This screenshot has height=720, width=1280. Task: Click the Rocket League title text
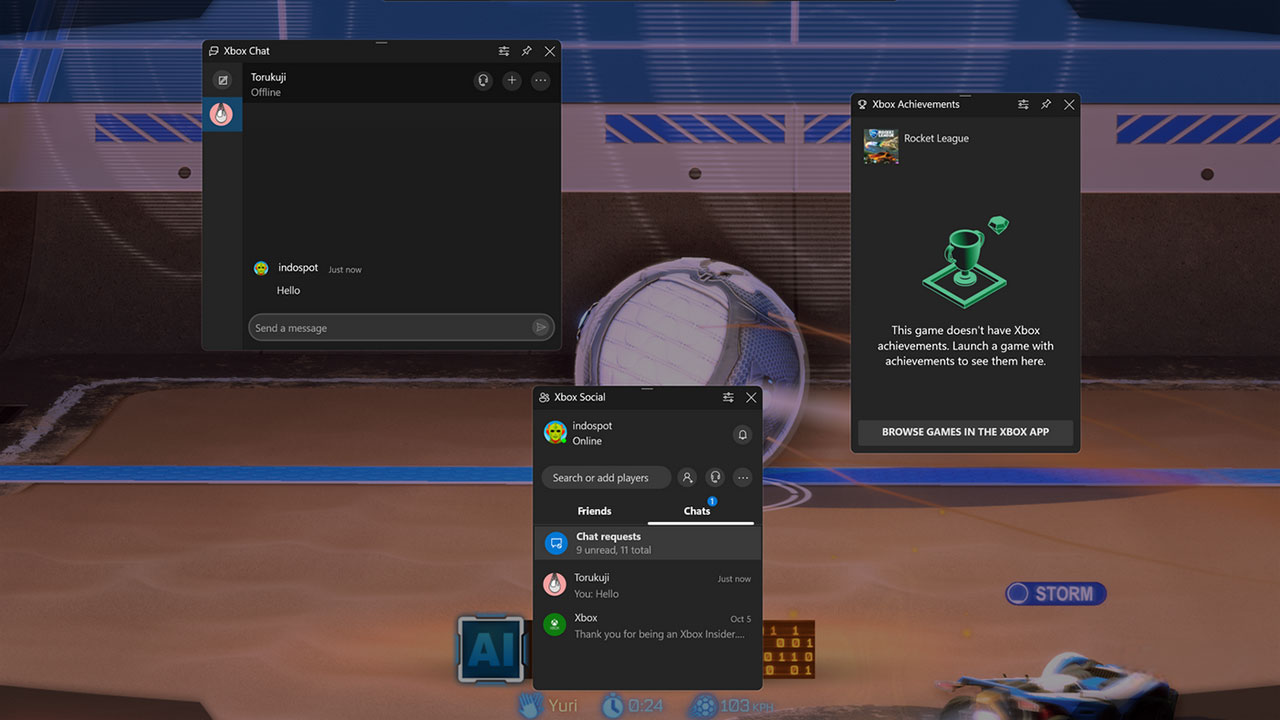(936, 138)
